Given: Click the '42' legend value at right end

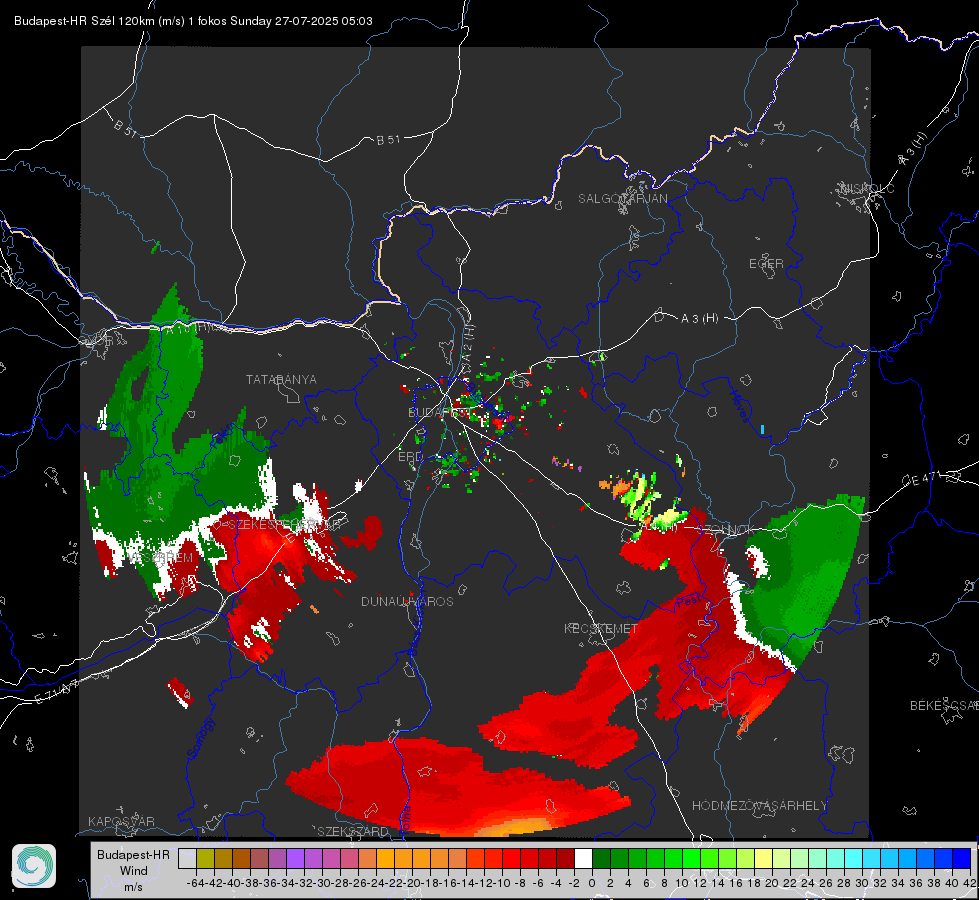Looking at the screenshot, I should pyautogui.click(x=970, y=883).
